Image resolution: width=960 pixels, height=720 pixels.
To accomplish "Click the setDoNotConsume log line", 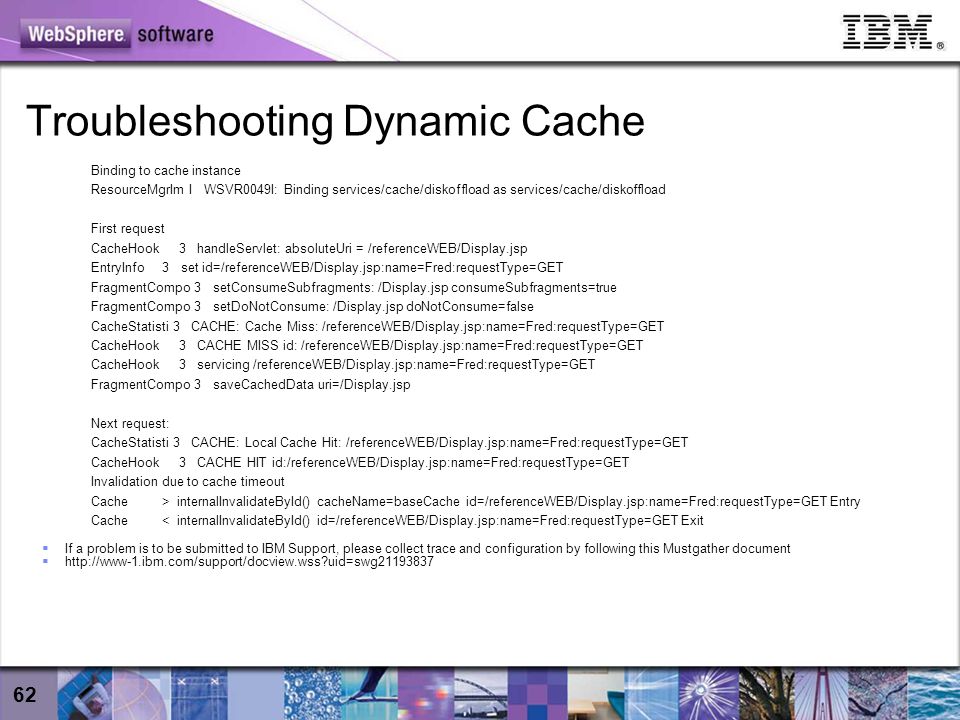I will pyautogui.click(x=312, y=307).
